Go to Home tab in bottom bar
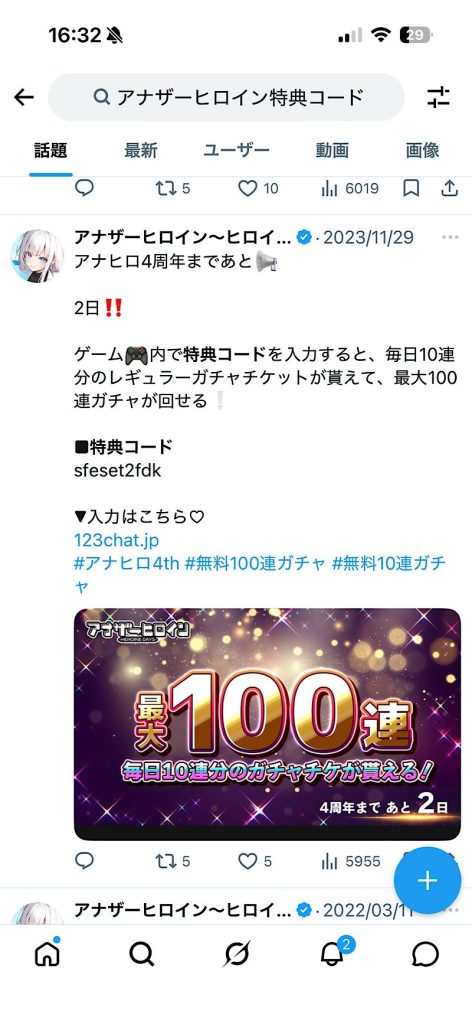 coord(47,954)
